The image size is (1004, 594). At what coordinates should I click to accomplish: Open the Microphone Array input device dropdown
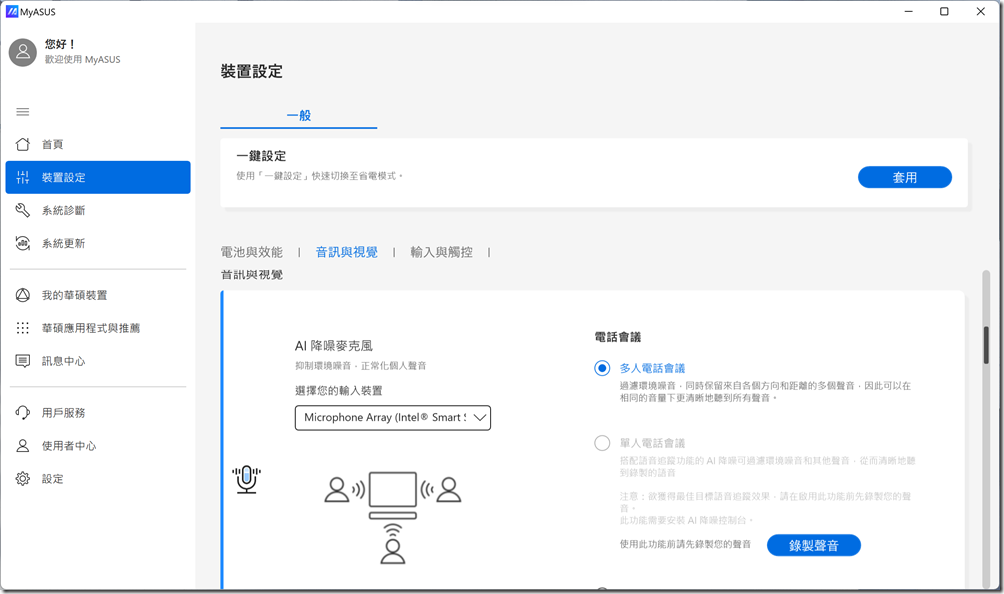(392, 417)
